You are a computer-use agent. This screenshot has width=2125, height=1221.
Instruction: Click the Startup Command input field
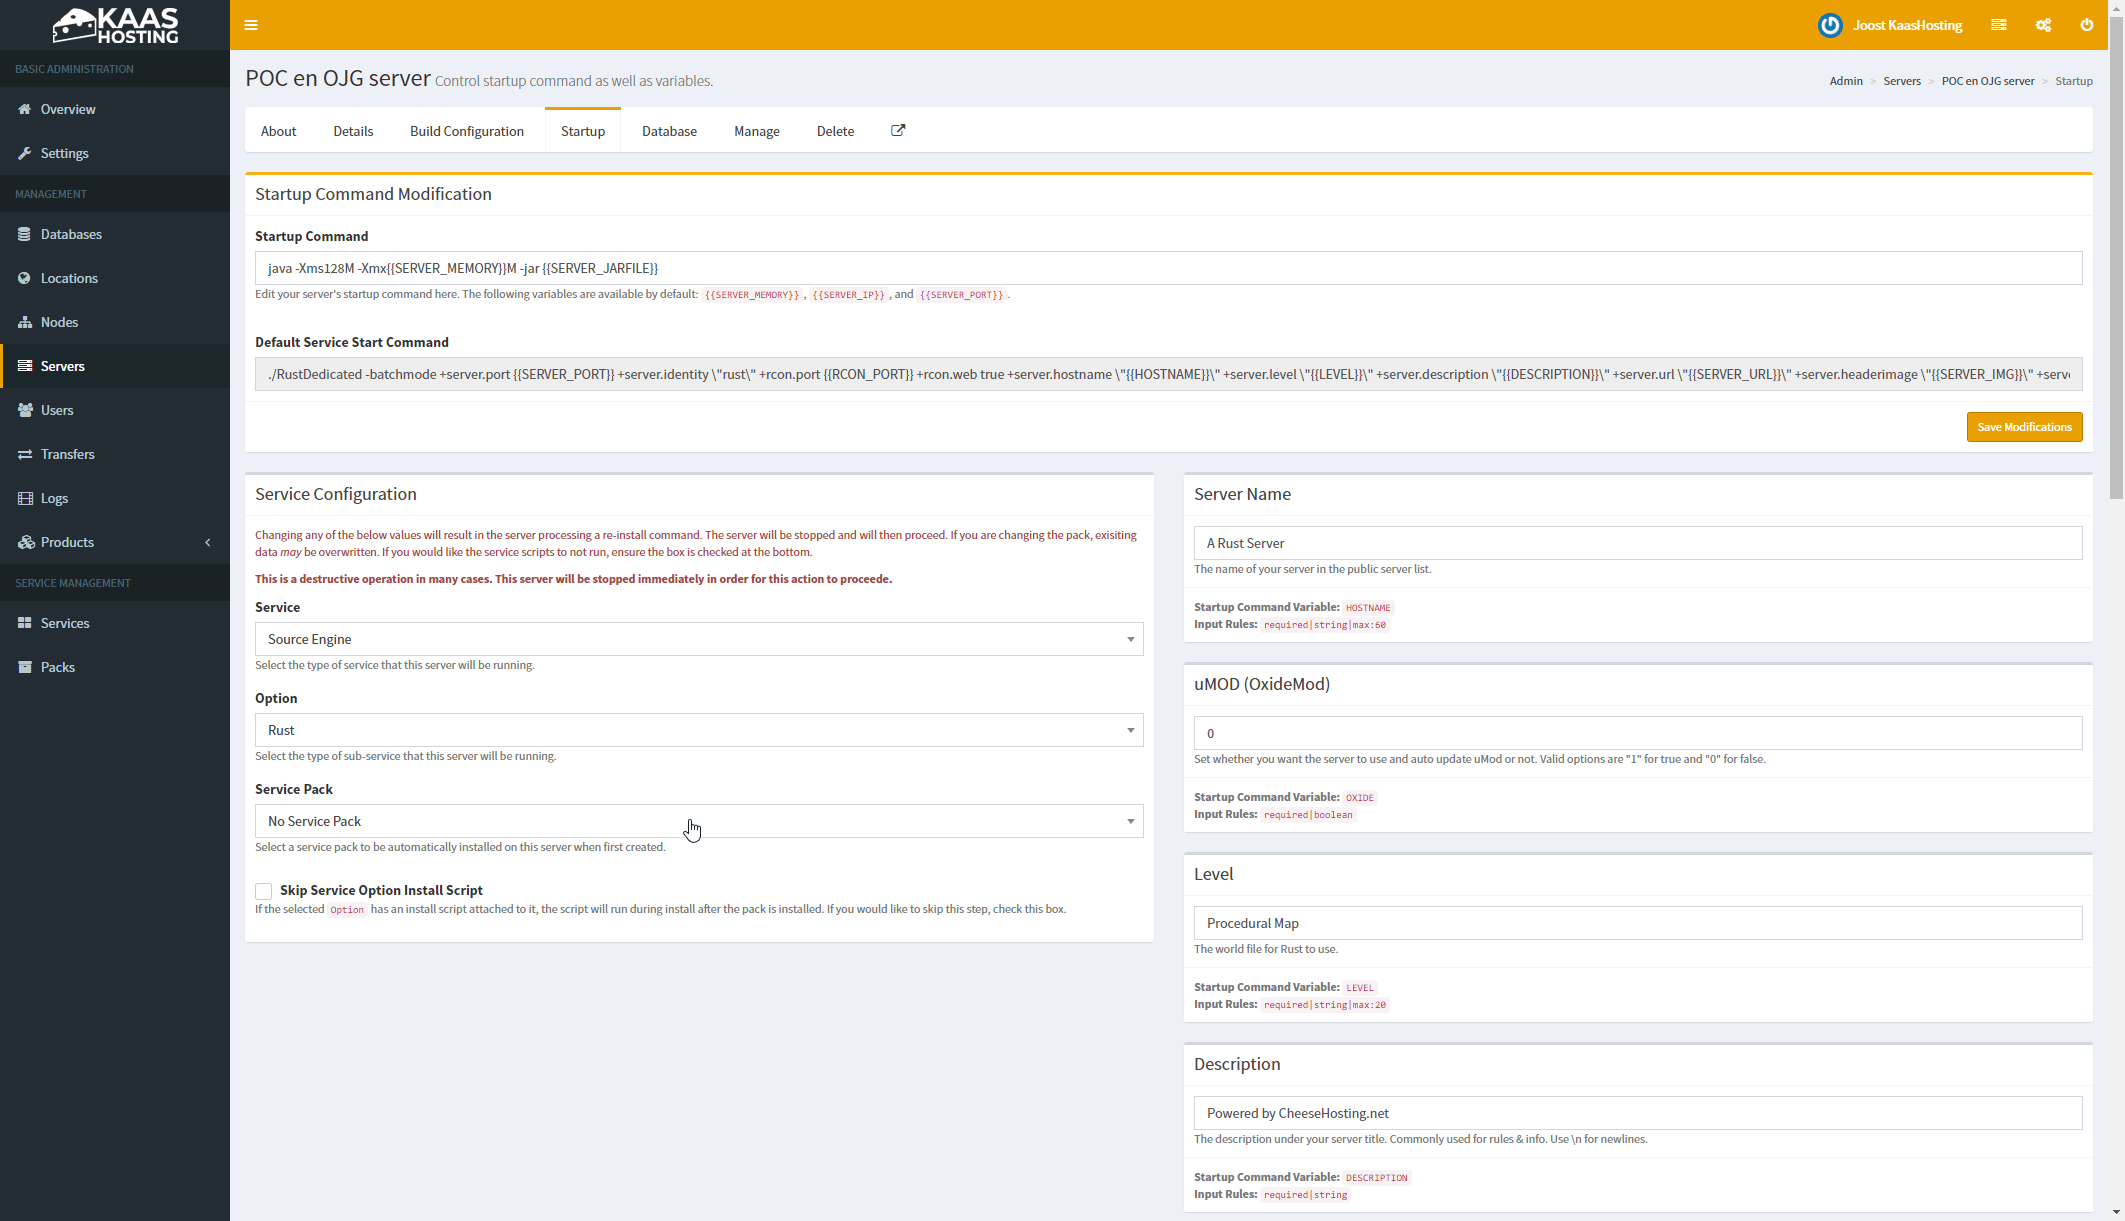click(x=1168, y=268)
